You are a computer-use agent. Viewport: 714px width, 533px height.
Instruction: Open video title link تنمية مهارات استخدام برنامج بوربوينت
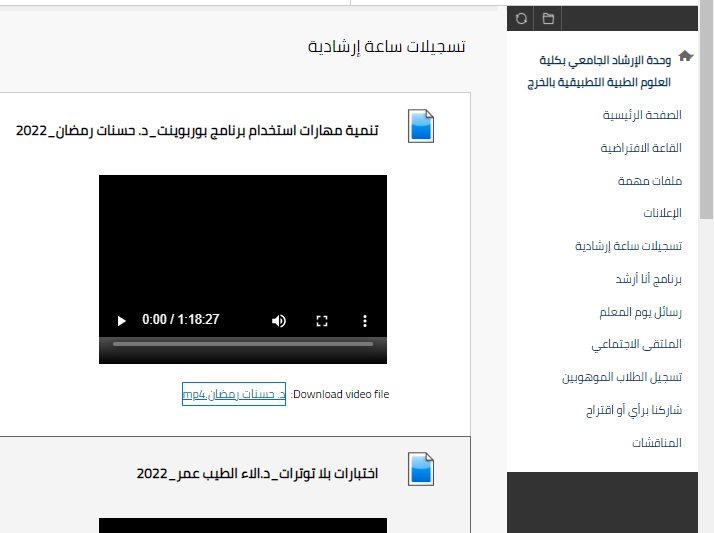(x=198, y=131)
